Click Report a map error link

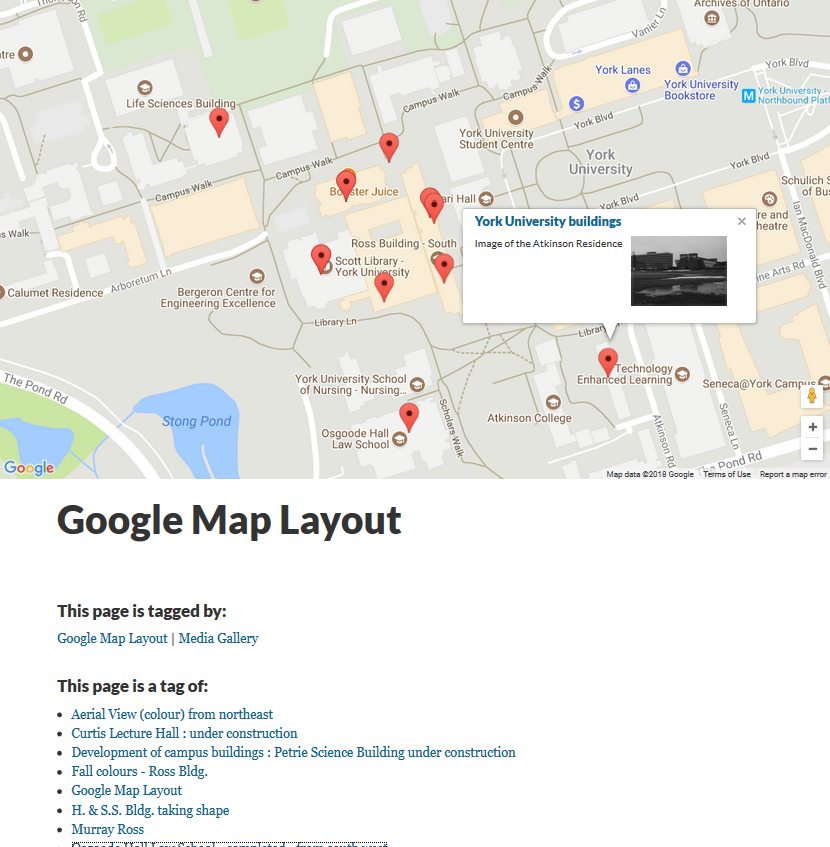793,474
